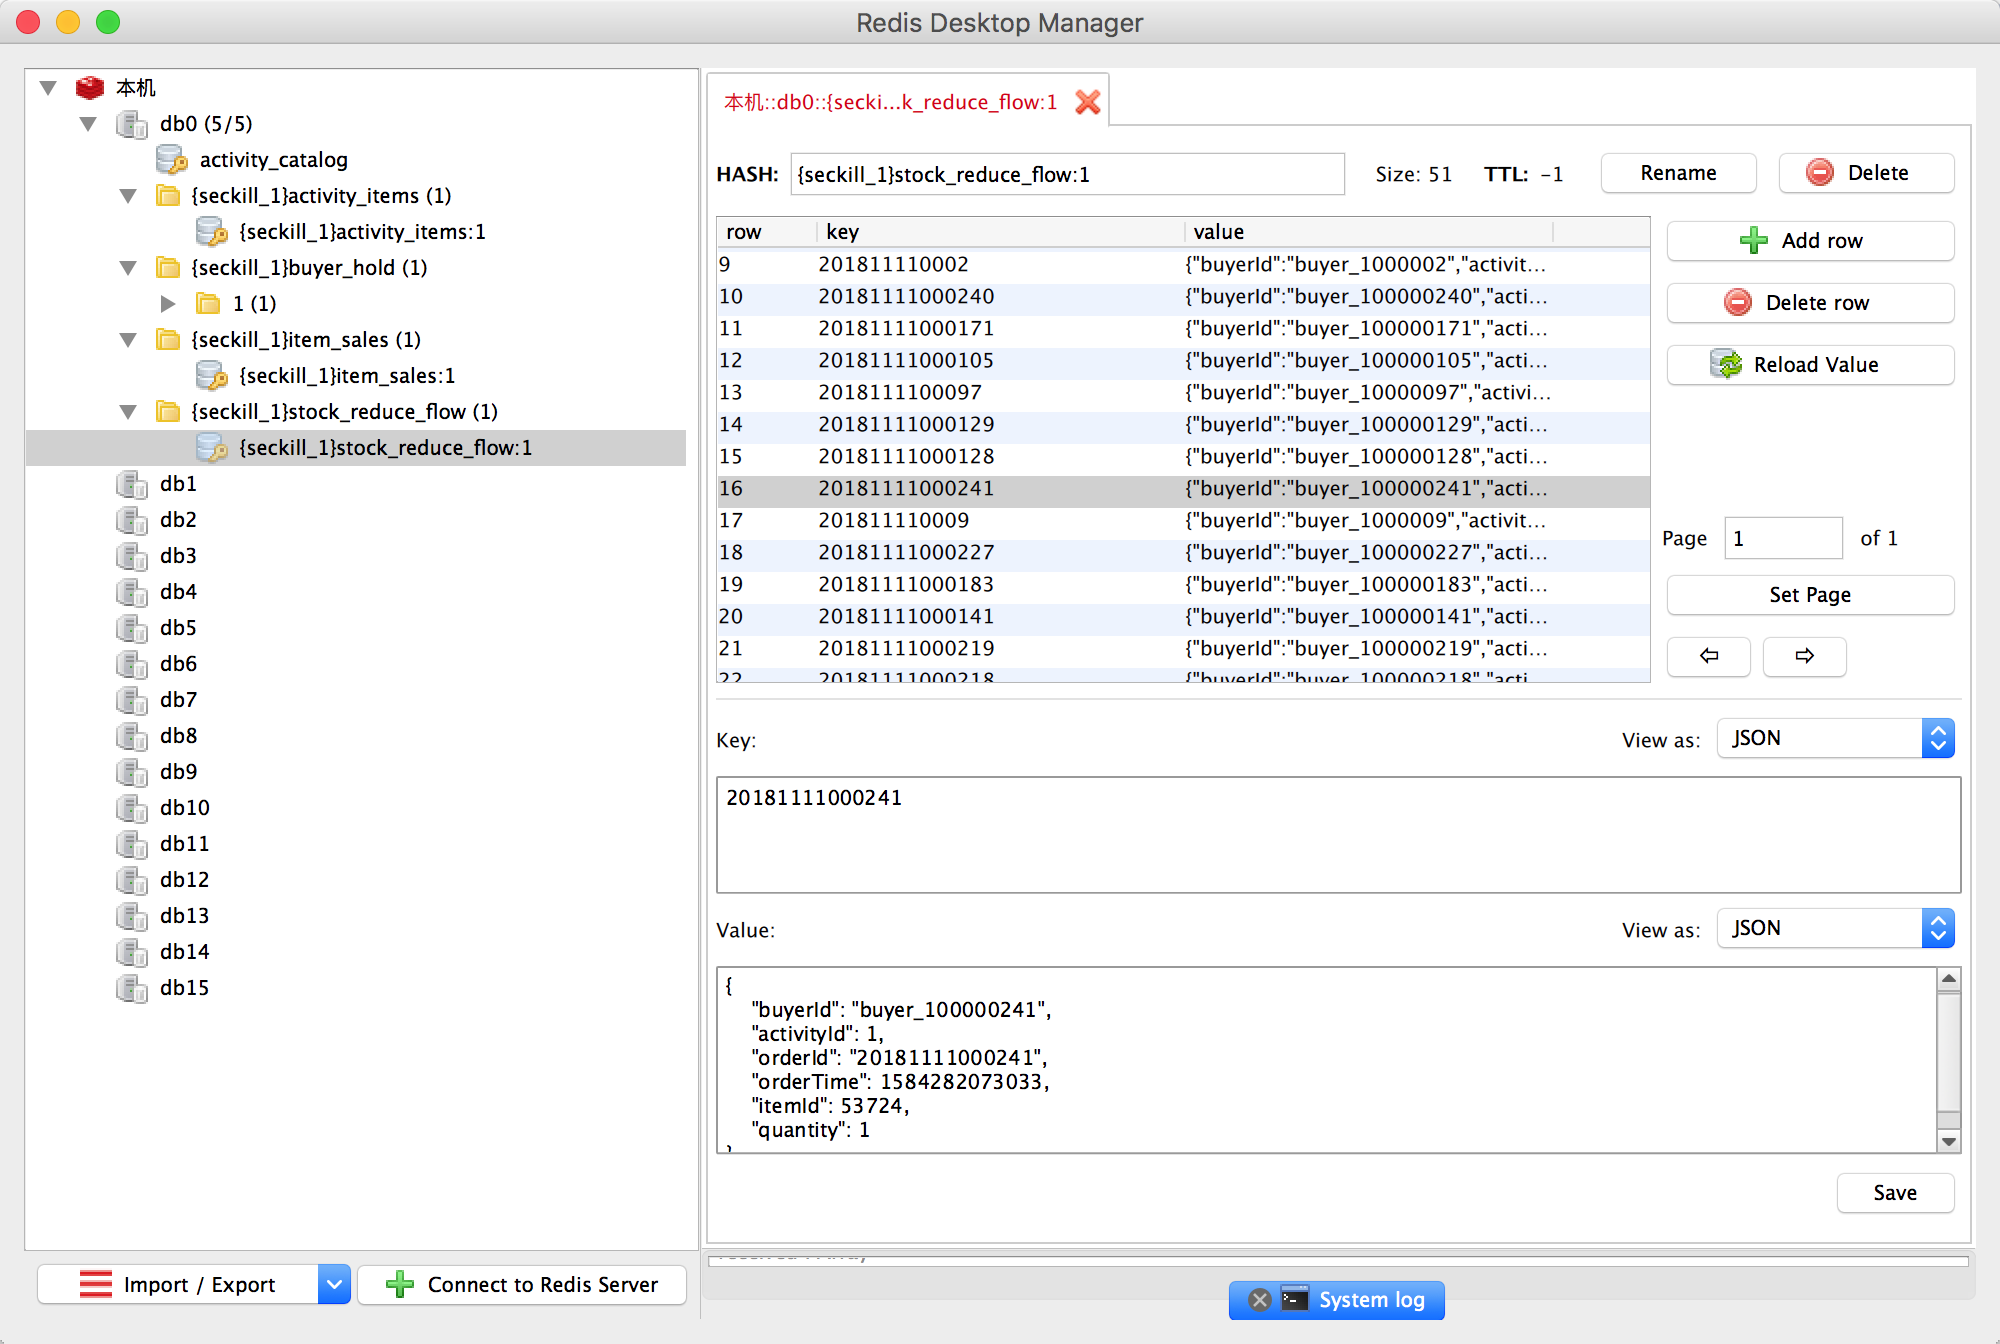Click the folder icon named 1 (1)

point(208,303)
